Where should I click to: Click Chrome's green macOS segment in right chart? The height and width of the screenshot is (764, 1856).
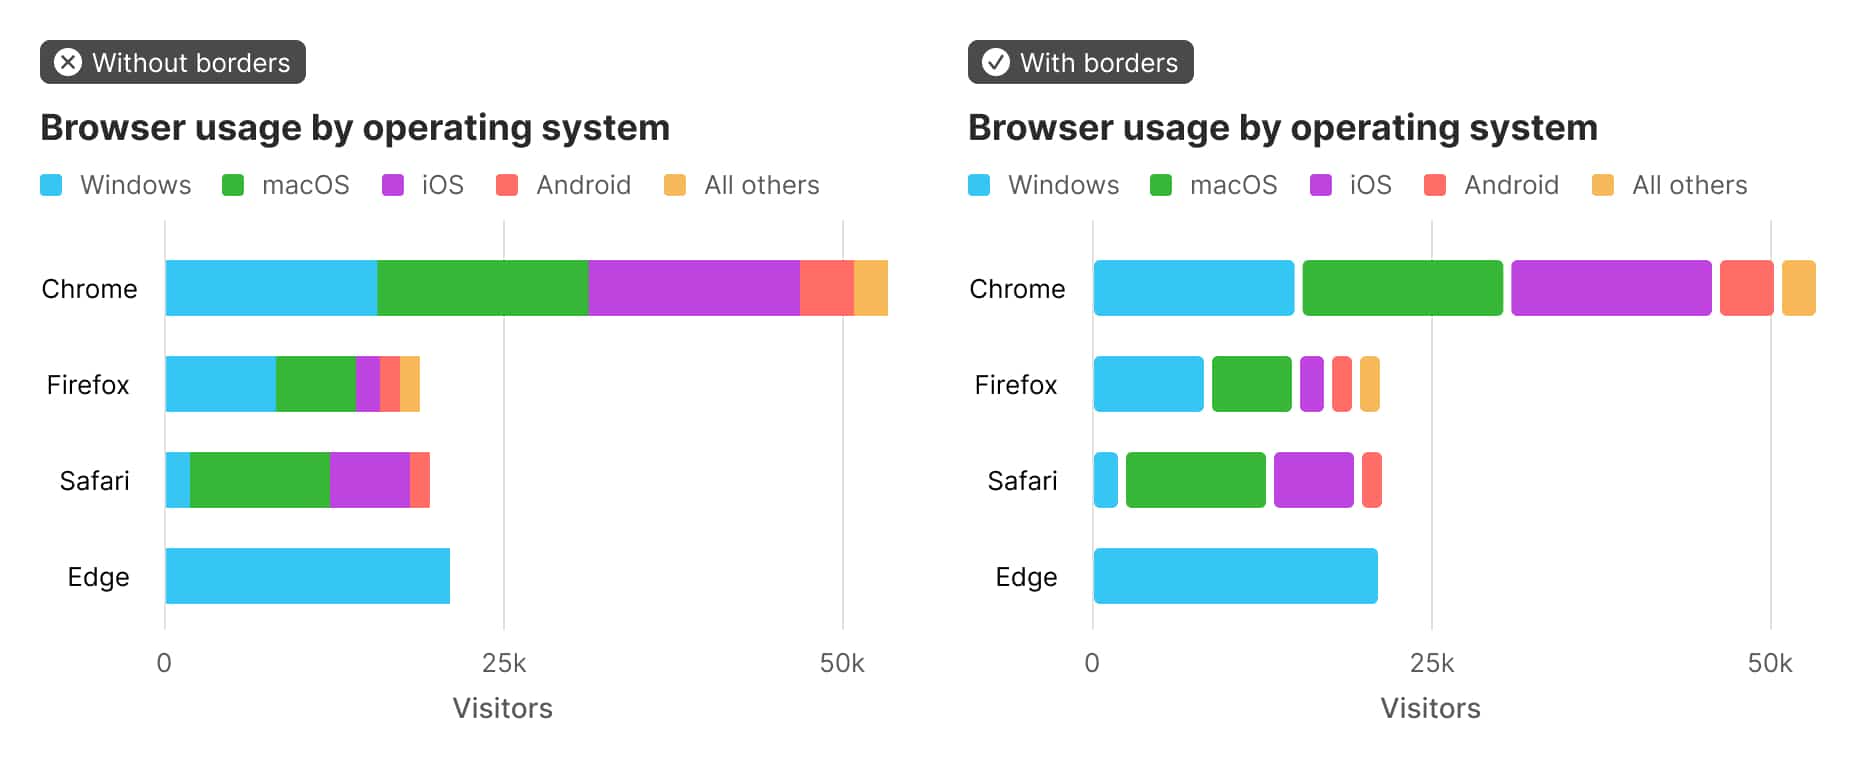click(1402, 288)
